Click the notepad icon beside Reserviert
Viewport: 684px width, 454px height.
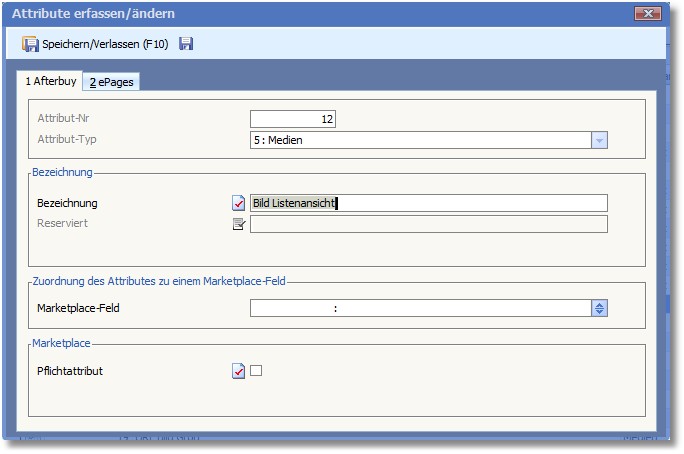[x=238, y=224]
